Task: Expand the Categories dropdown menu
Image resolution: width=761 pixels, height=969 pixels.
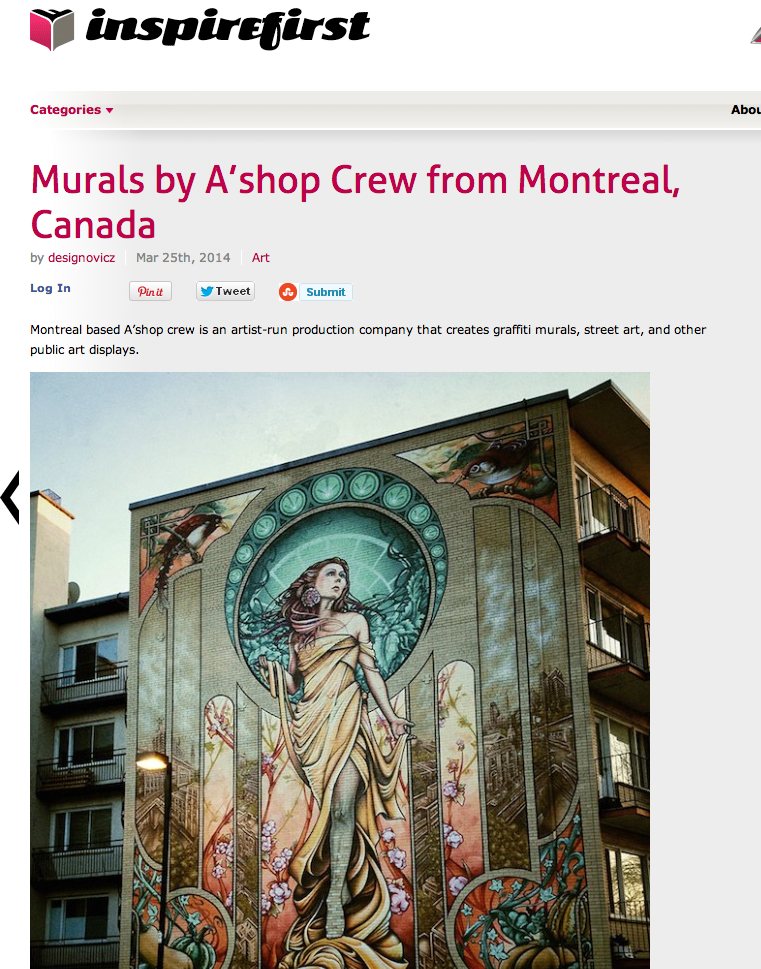Action: (x=72, y=110)
